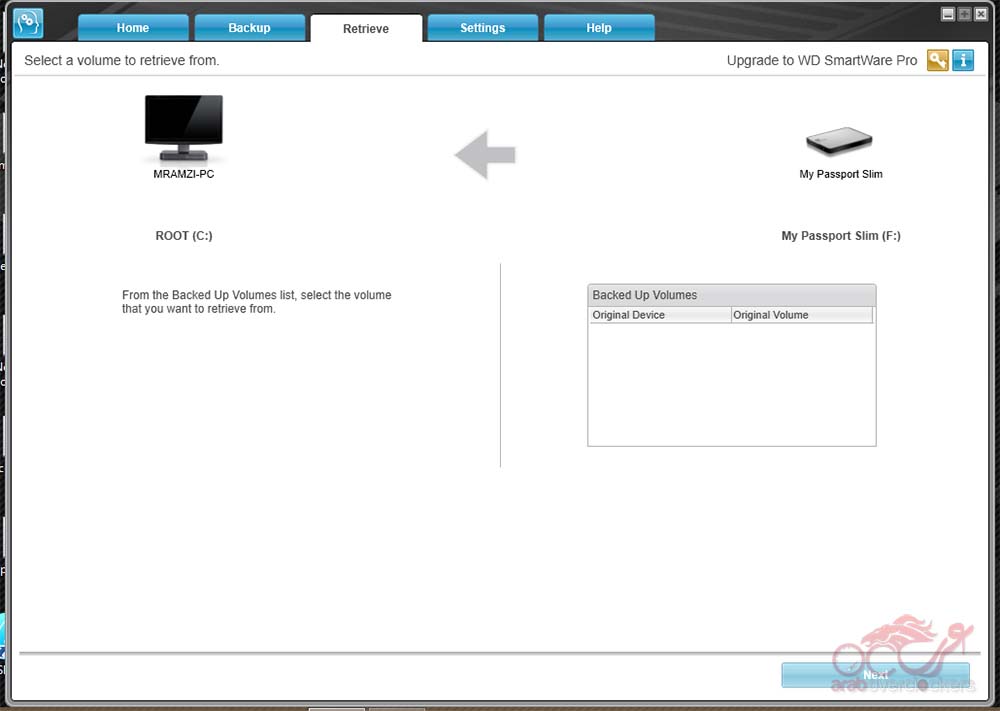Select the Retrieve tab
Screen dimensions: 1000x711
pos(366,28)
